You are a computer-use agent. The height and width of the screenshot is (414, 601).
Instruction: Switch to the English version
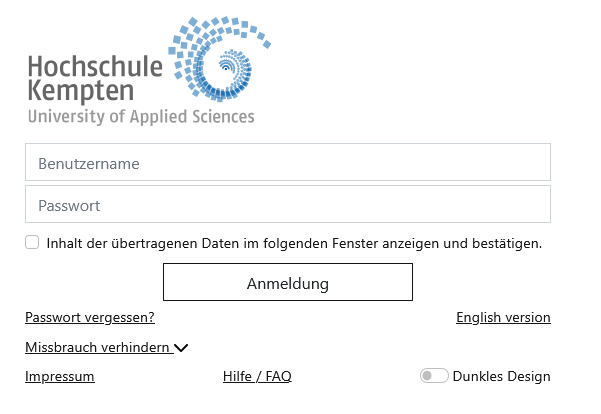(503, 318)
